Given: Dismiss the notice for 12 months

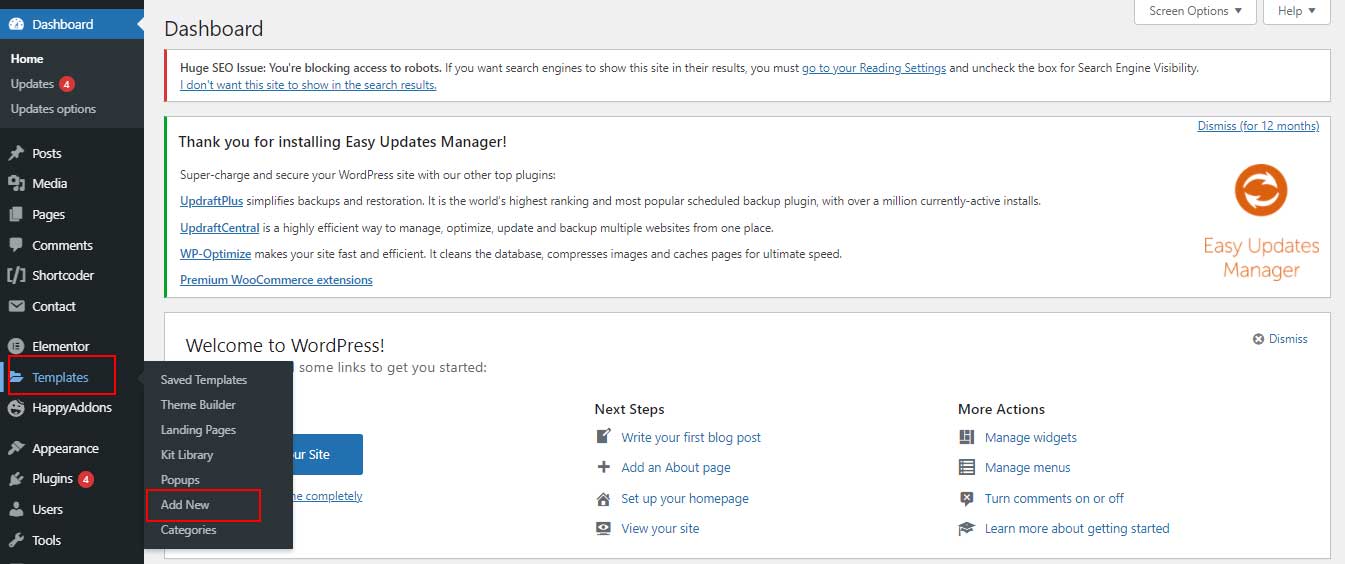Looking at the screenshot, I should [x=1258, y=126].
